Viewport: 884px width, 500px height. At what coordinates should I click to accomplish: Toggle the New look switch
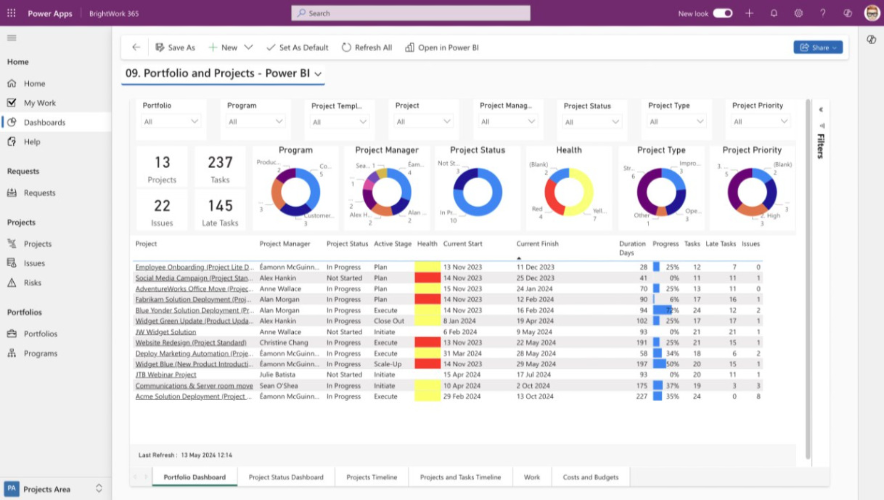[x=723, y=13]
